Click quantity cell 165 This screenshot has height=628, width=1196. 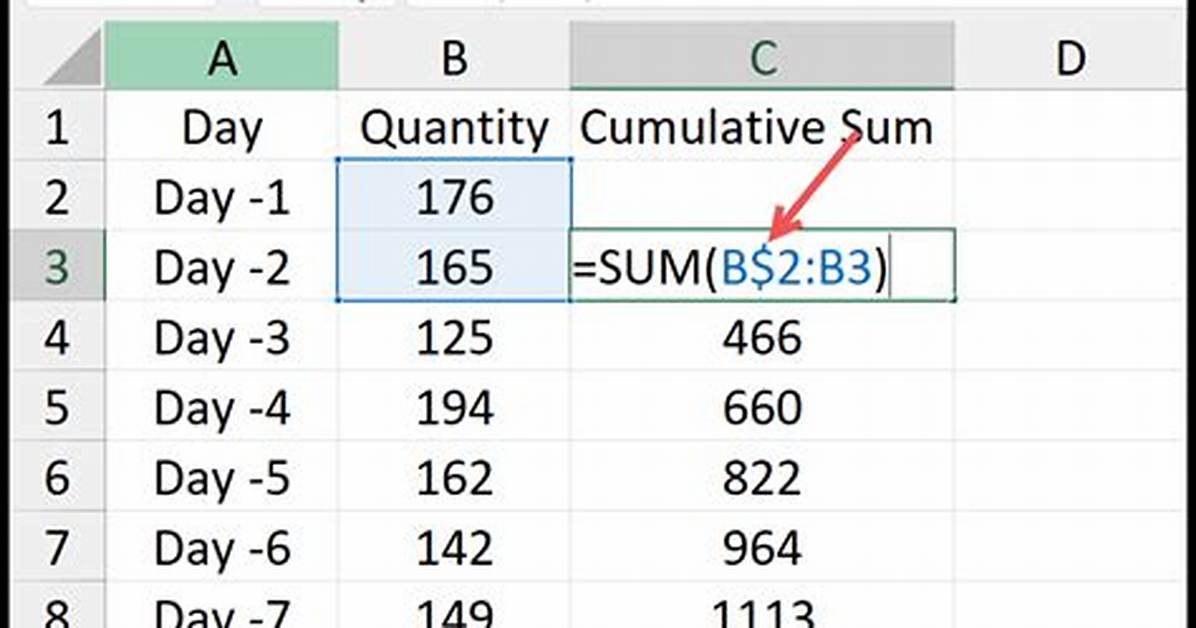point(454,266)
